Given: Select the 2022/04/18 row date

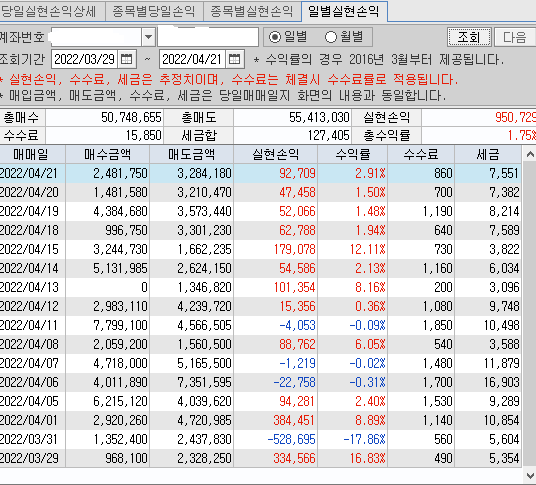Looking at the screenshot, I should pyautogui.click(x=29, y=230).
